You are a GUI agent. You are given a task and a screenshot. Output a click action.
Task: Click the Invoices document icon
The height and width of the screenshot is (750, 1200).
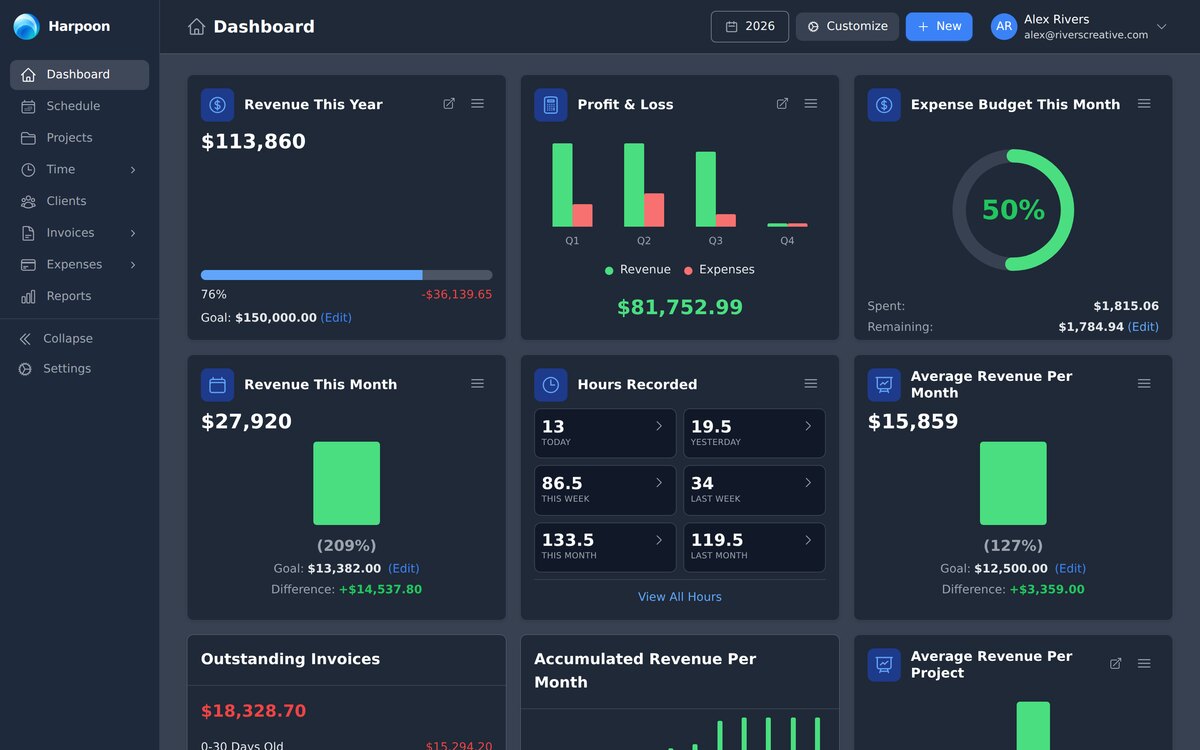28,233
